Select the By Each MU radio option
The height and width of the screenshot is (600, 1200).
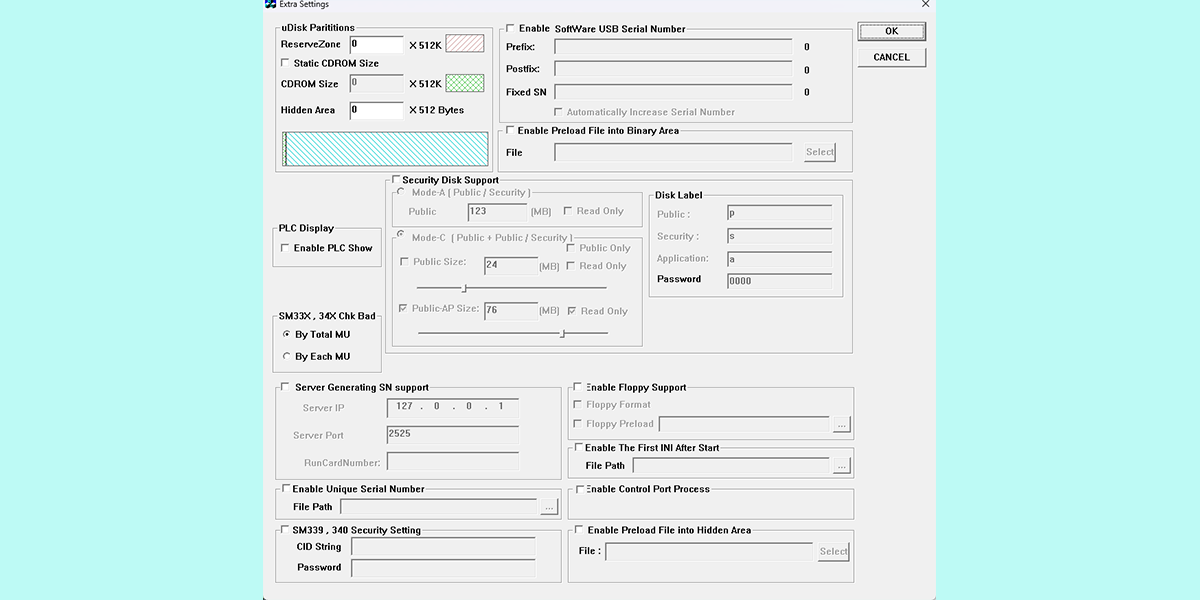click(x=287, y=357)
